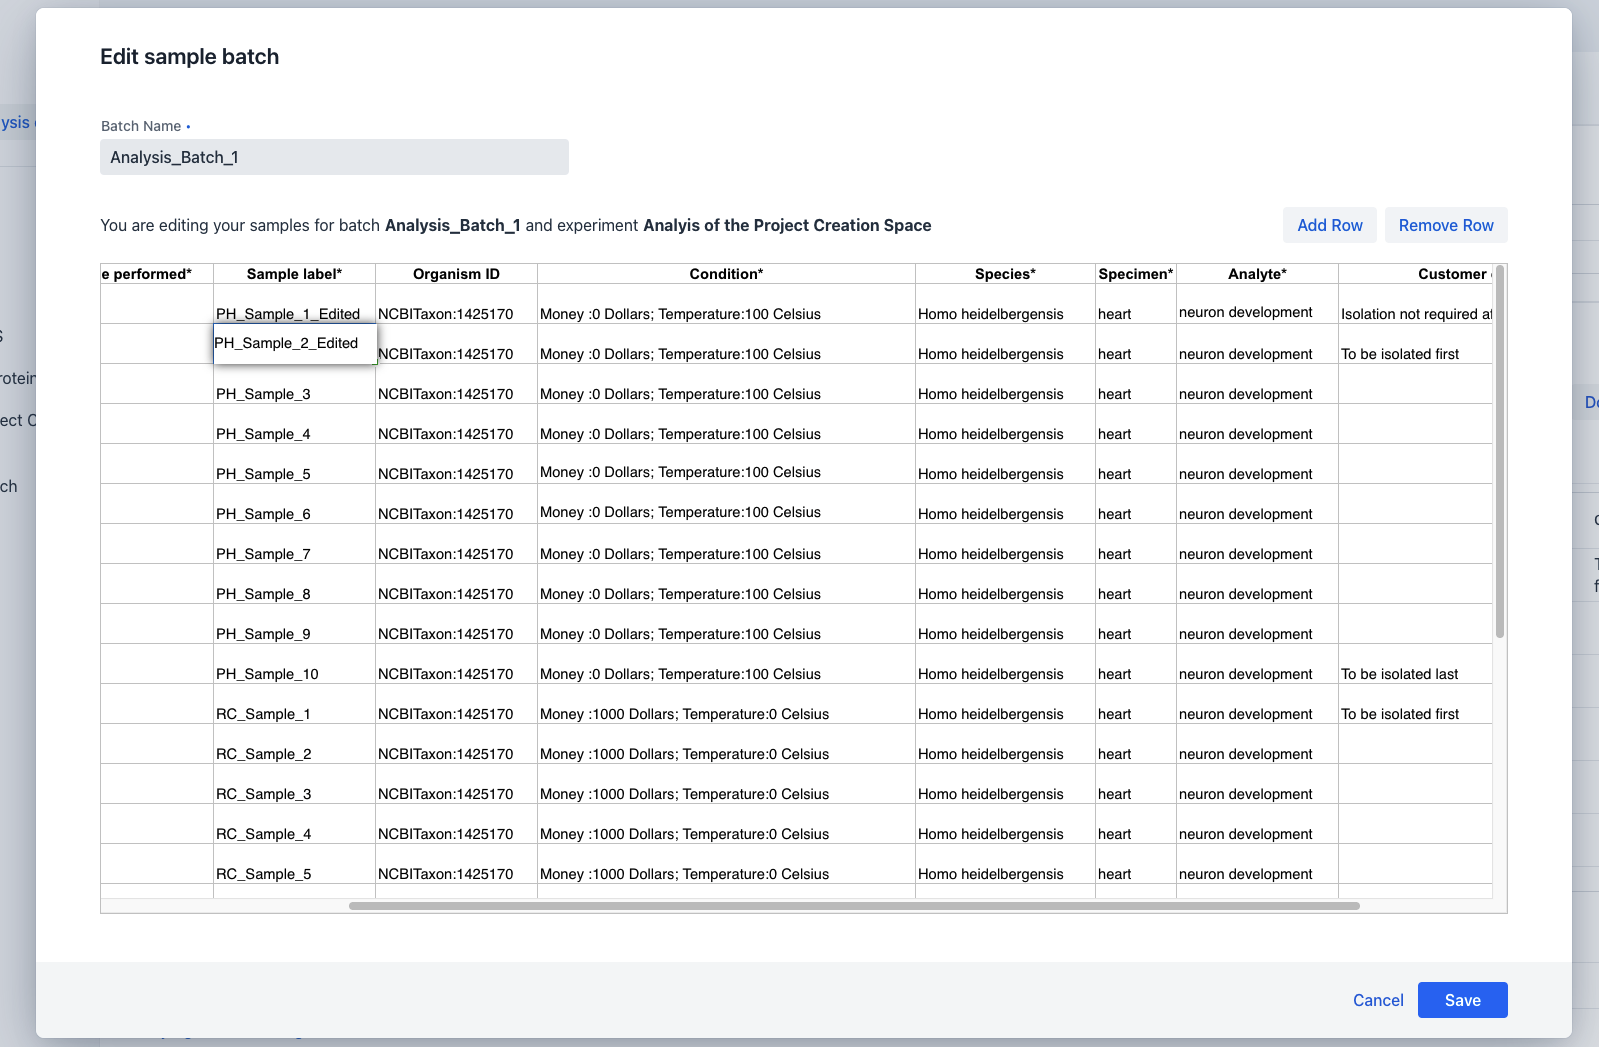This screenshot has width=1599, height=1047.
Task: Select the Analyte cell of PH_Sample_9
Action: click(1257, 624)
